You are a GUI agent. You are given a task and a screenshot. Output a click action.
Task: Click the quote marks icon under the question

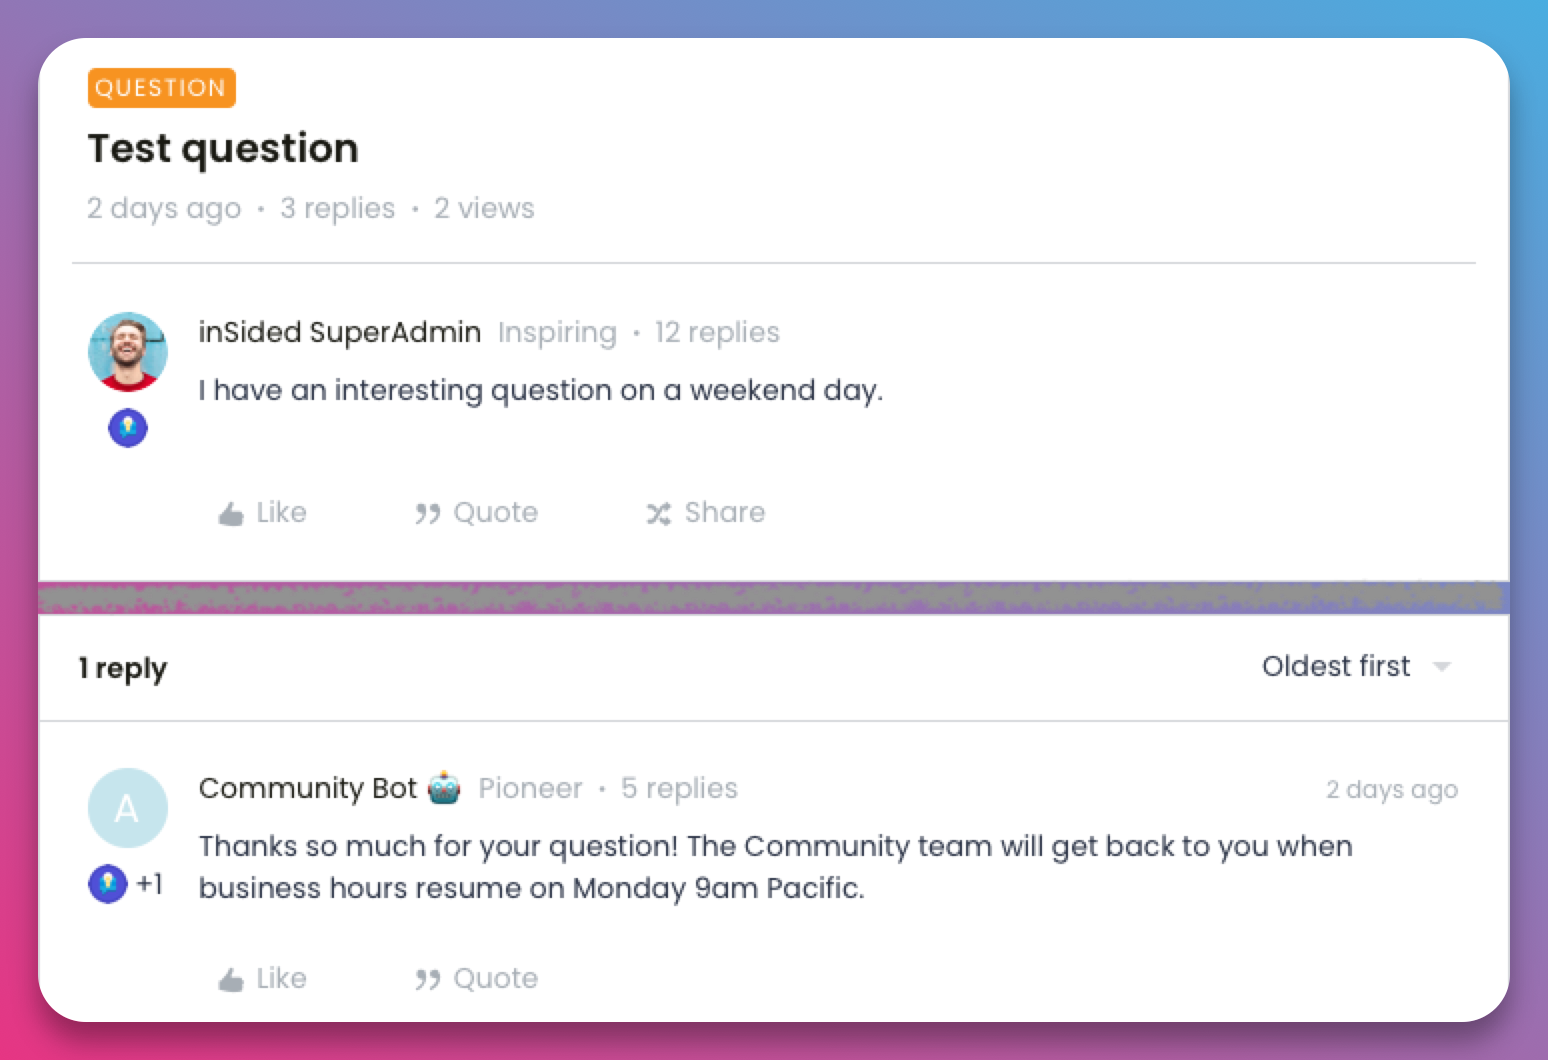click(x=428, y=514)
